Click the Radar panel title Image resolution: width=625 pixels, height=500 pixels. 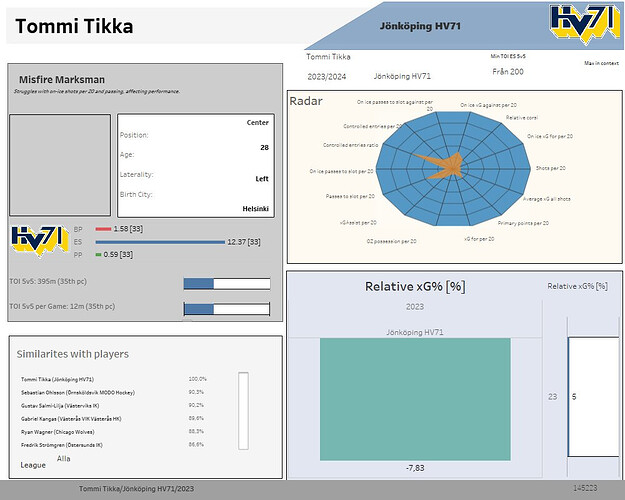pos(306,101)
